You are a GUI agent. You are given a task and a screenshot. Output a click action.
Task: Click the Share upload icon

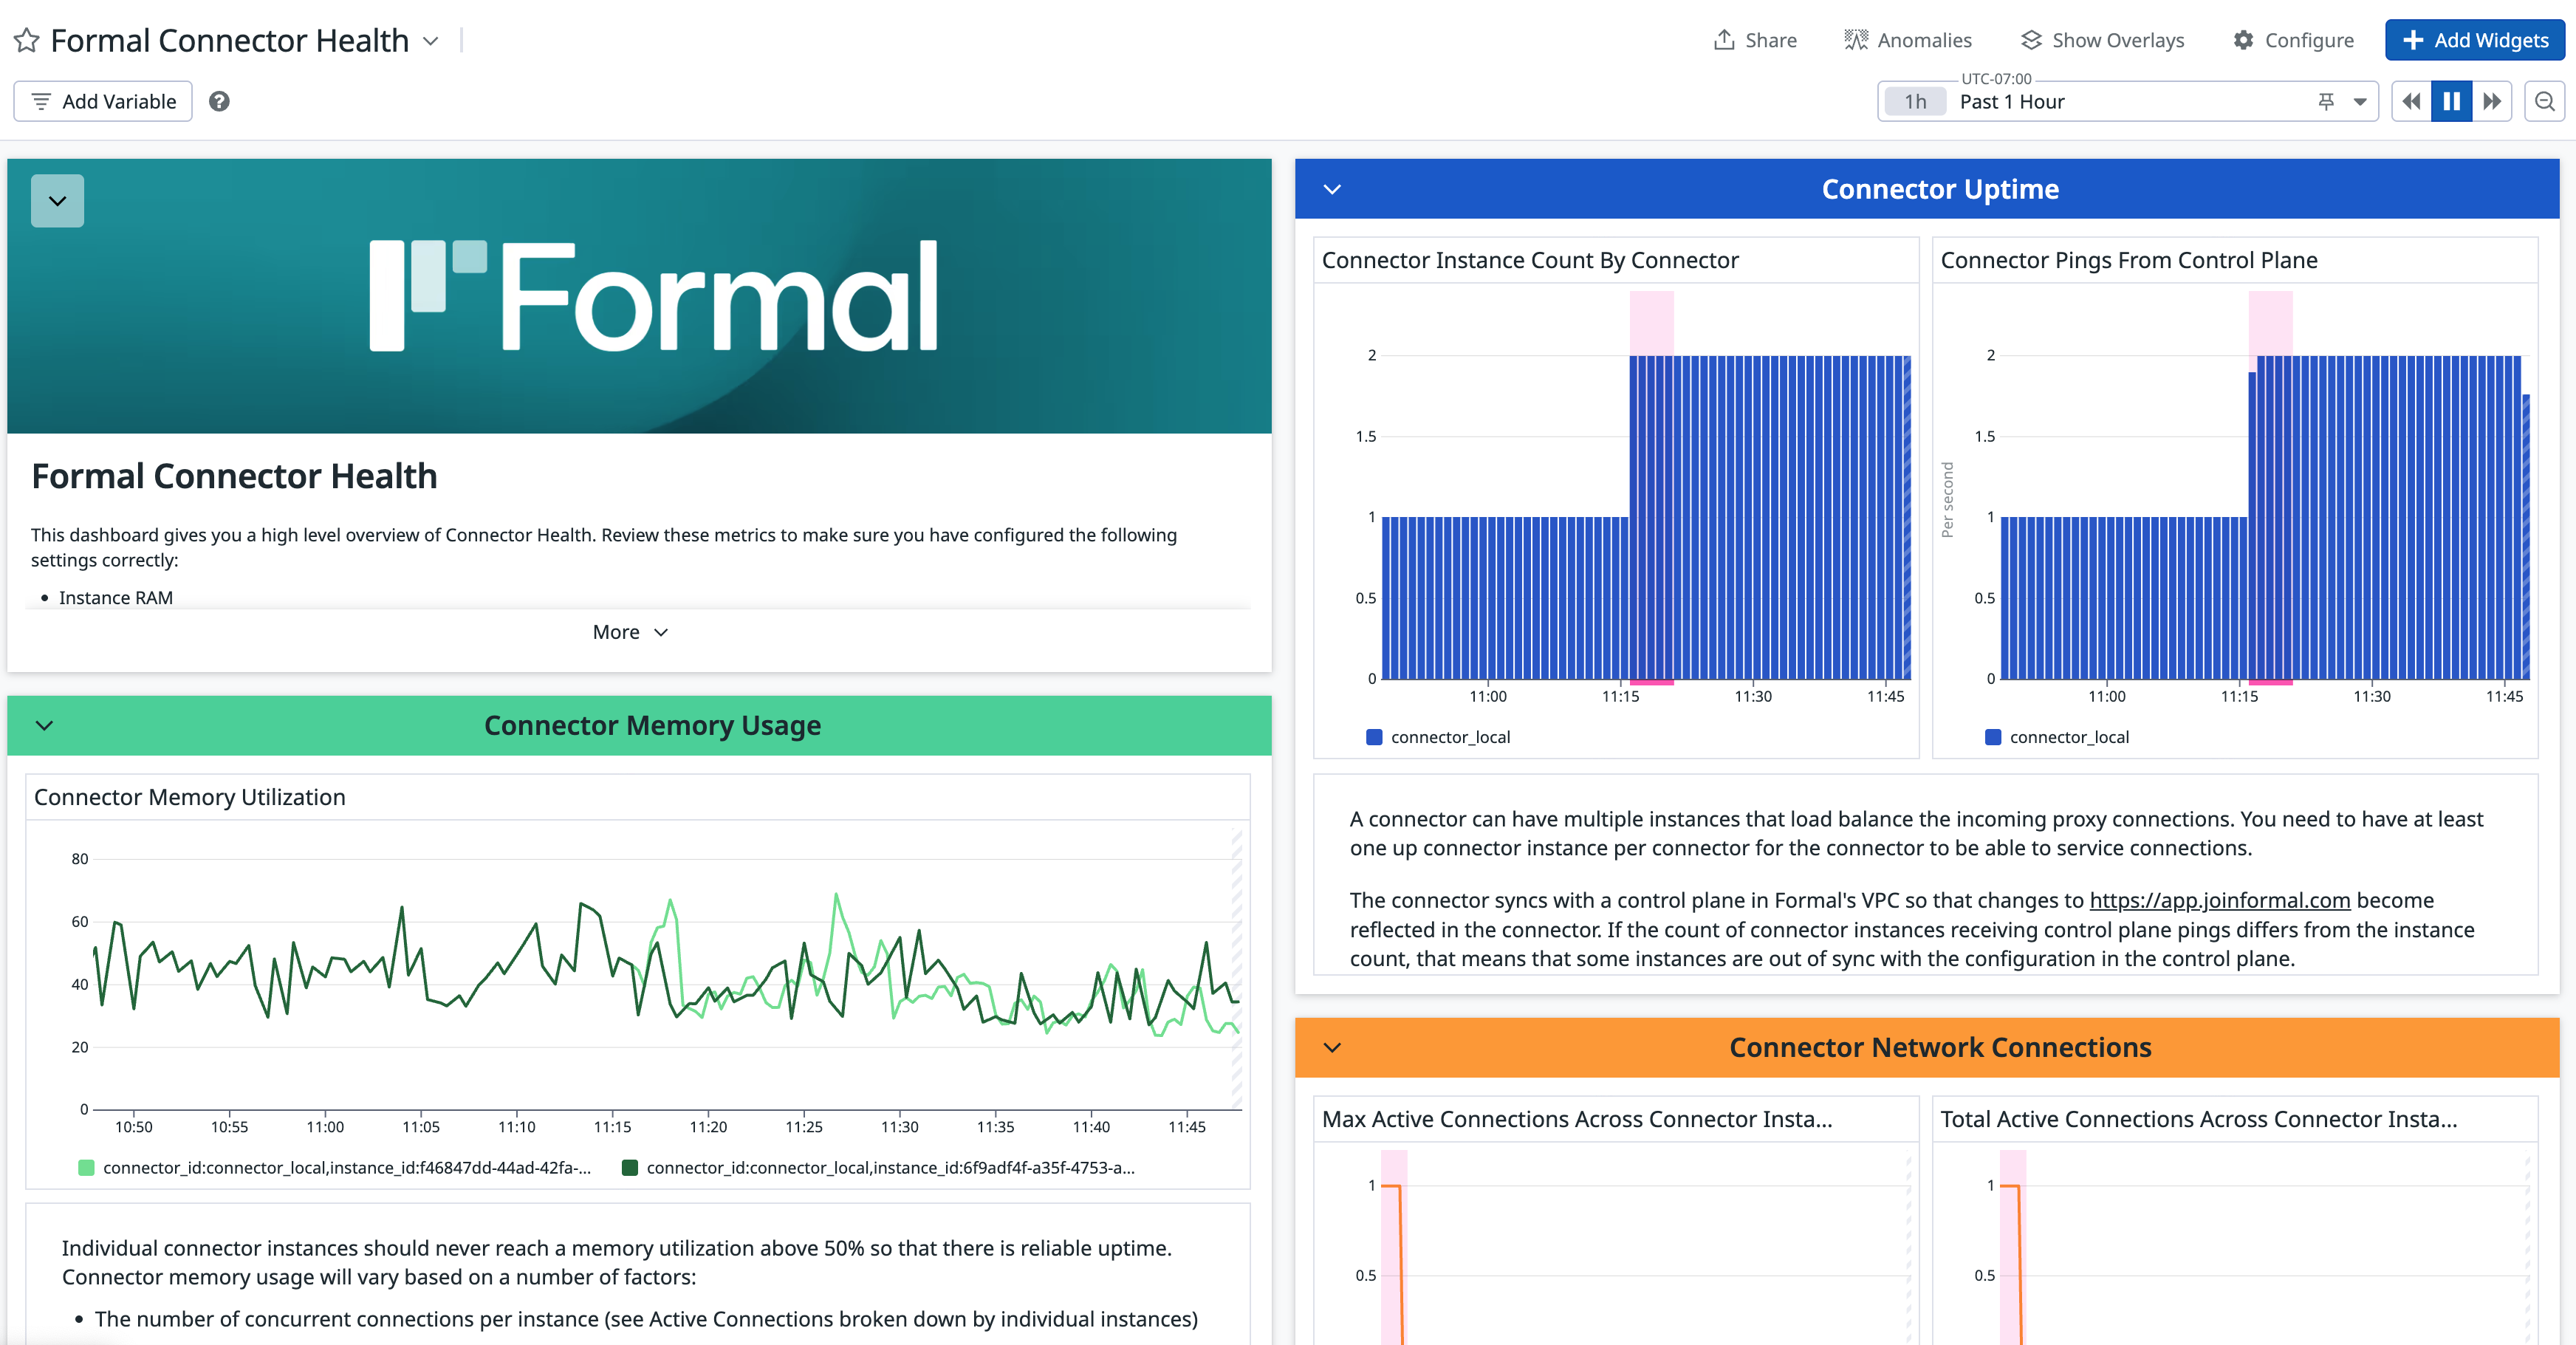pyautogui.click(x=1724, y=40)
